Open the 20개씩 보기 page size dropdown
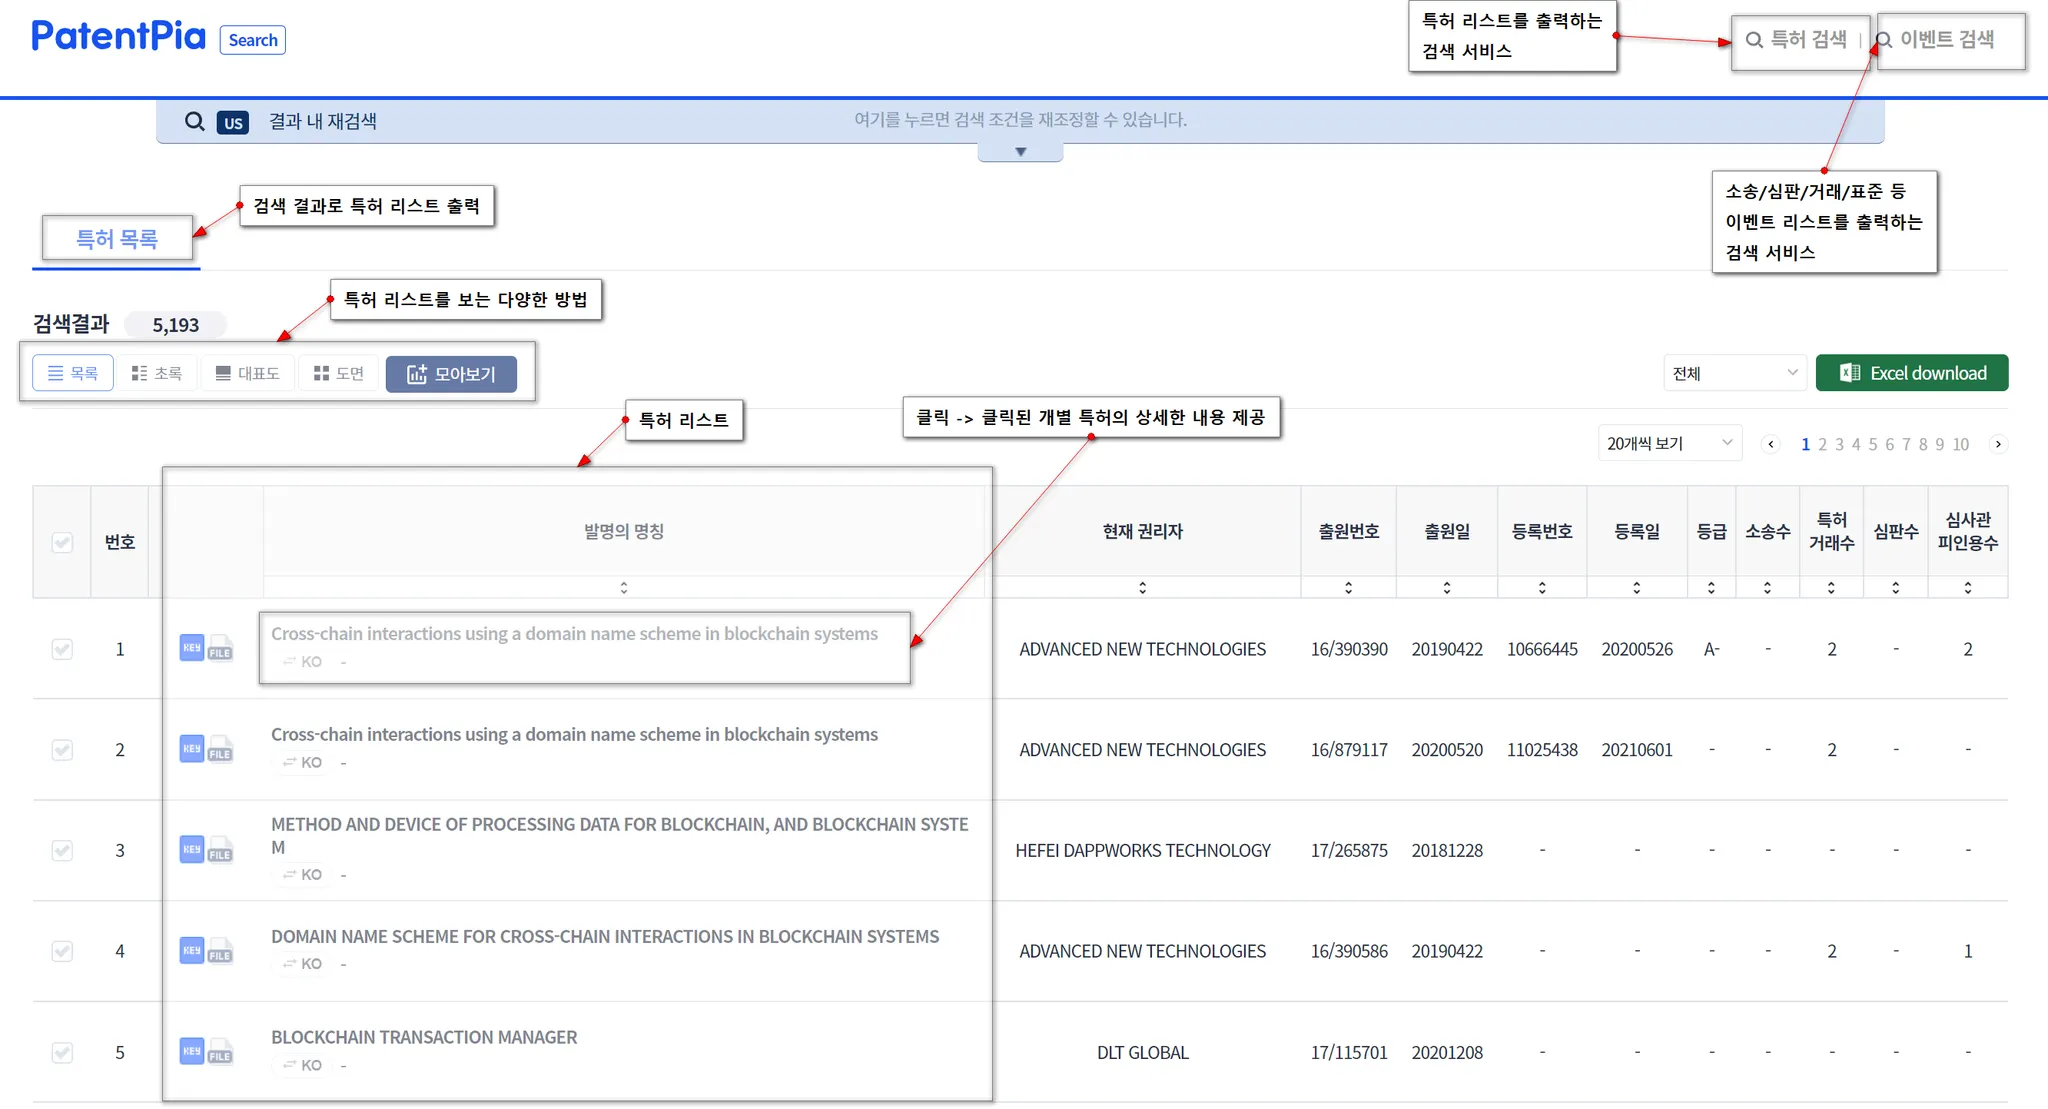 (x=1669, y=443)
